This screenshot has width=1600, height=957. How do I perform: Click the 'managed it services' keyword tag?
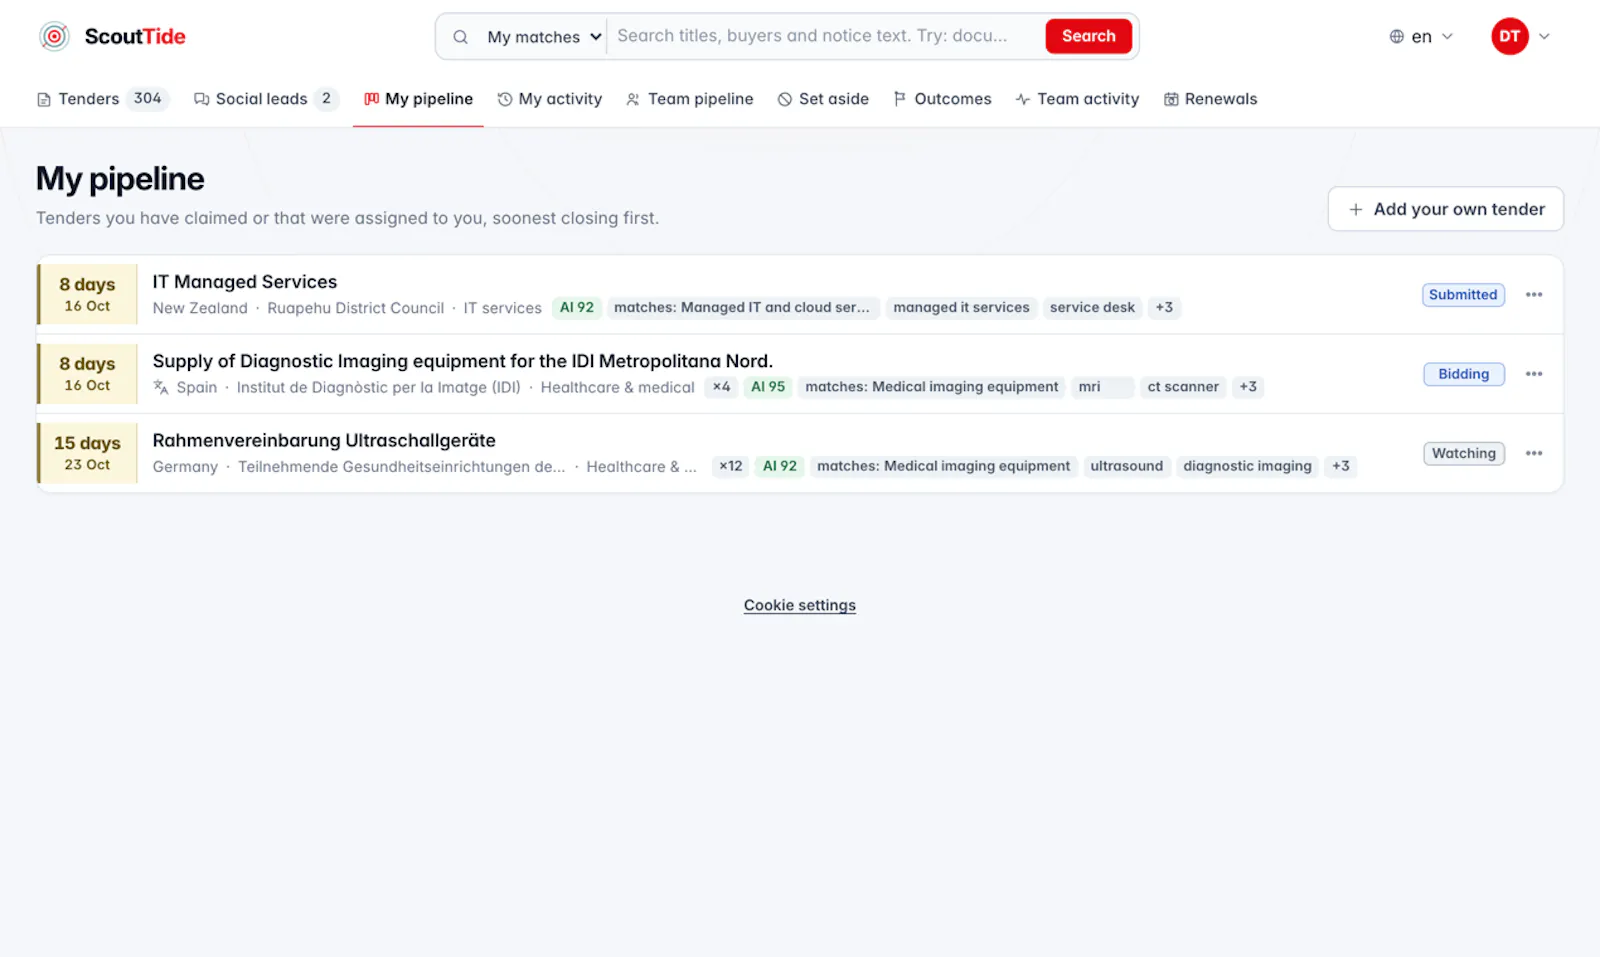tap(961, 308)
